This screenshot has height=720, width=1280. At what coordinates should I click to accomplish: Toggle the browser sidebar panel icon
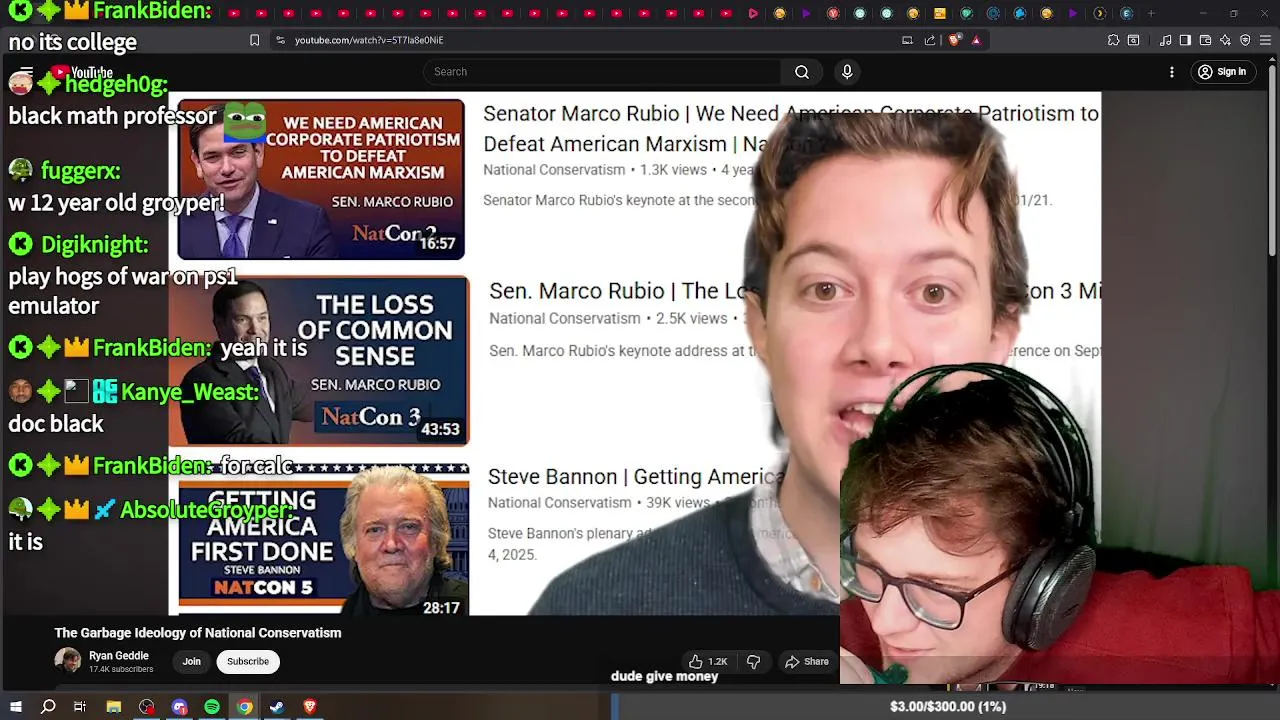1185,40
